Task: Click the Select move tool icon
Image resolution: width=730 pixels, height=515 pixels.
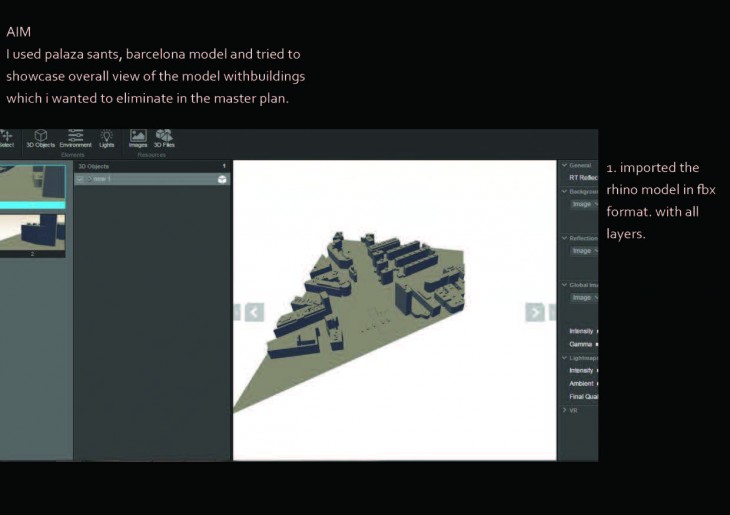Action: click(6, 136)
